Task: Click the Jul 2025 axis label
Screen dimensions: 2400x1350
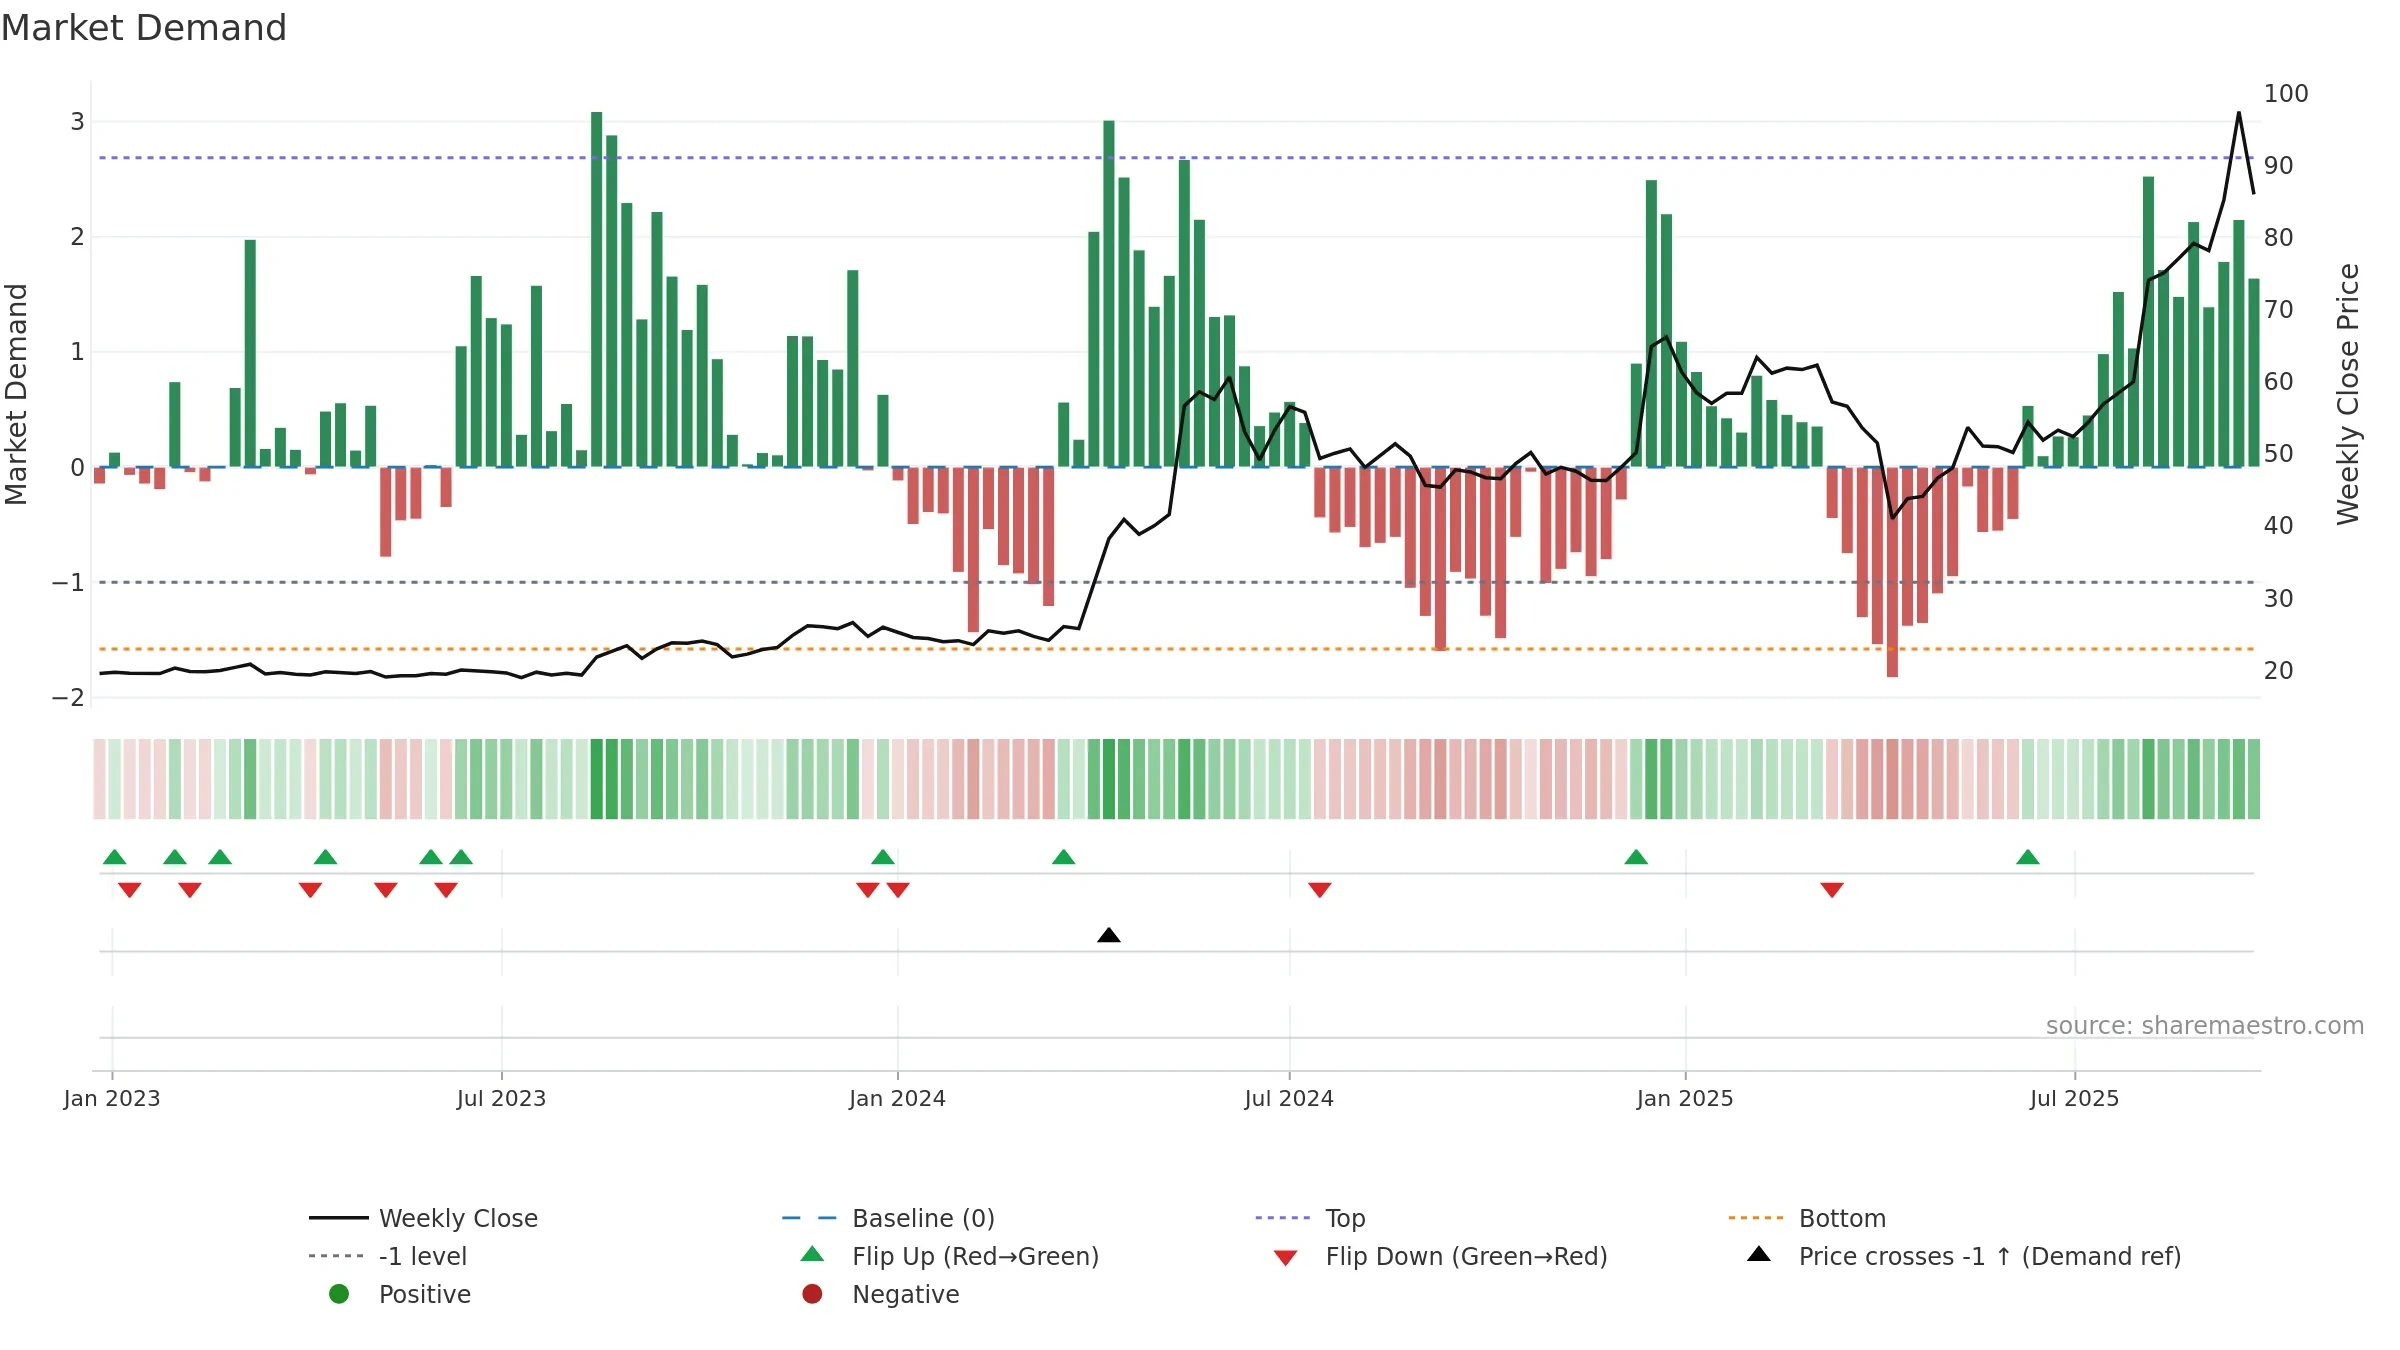Action: (2074, 1098)
